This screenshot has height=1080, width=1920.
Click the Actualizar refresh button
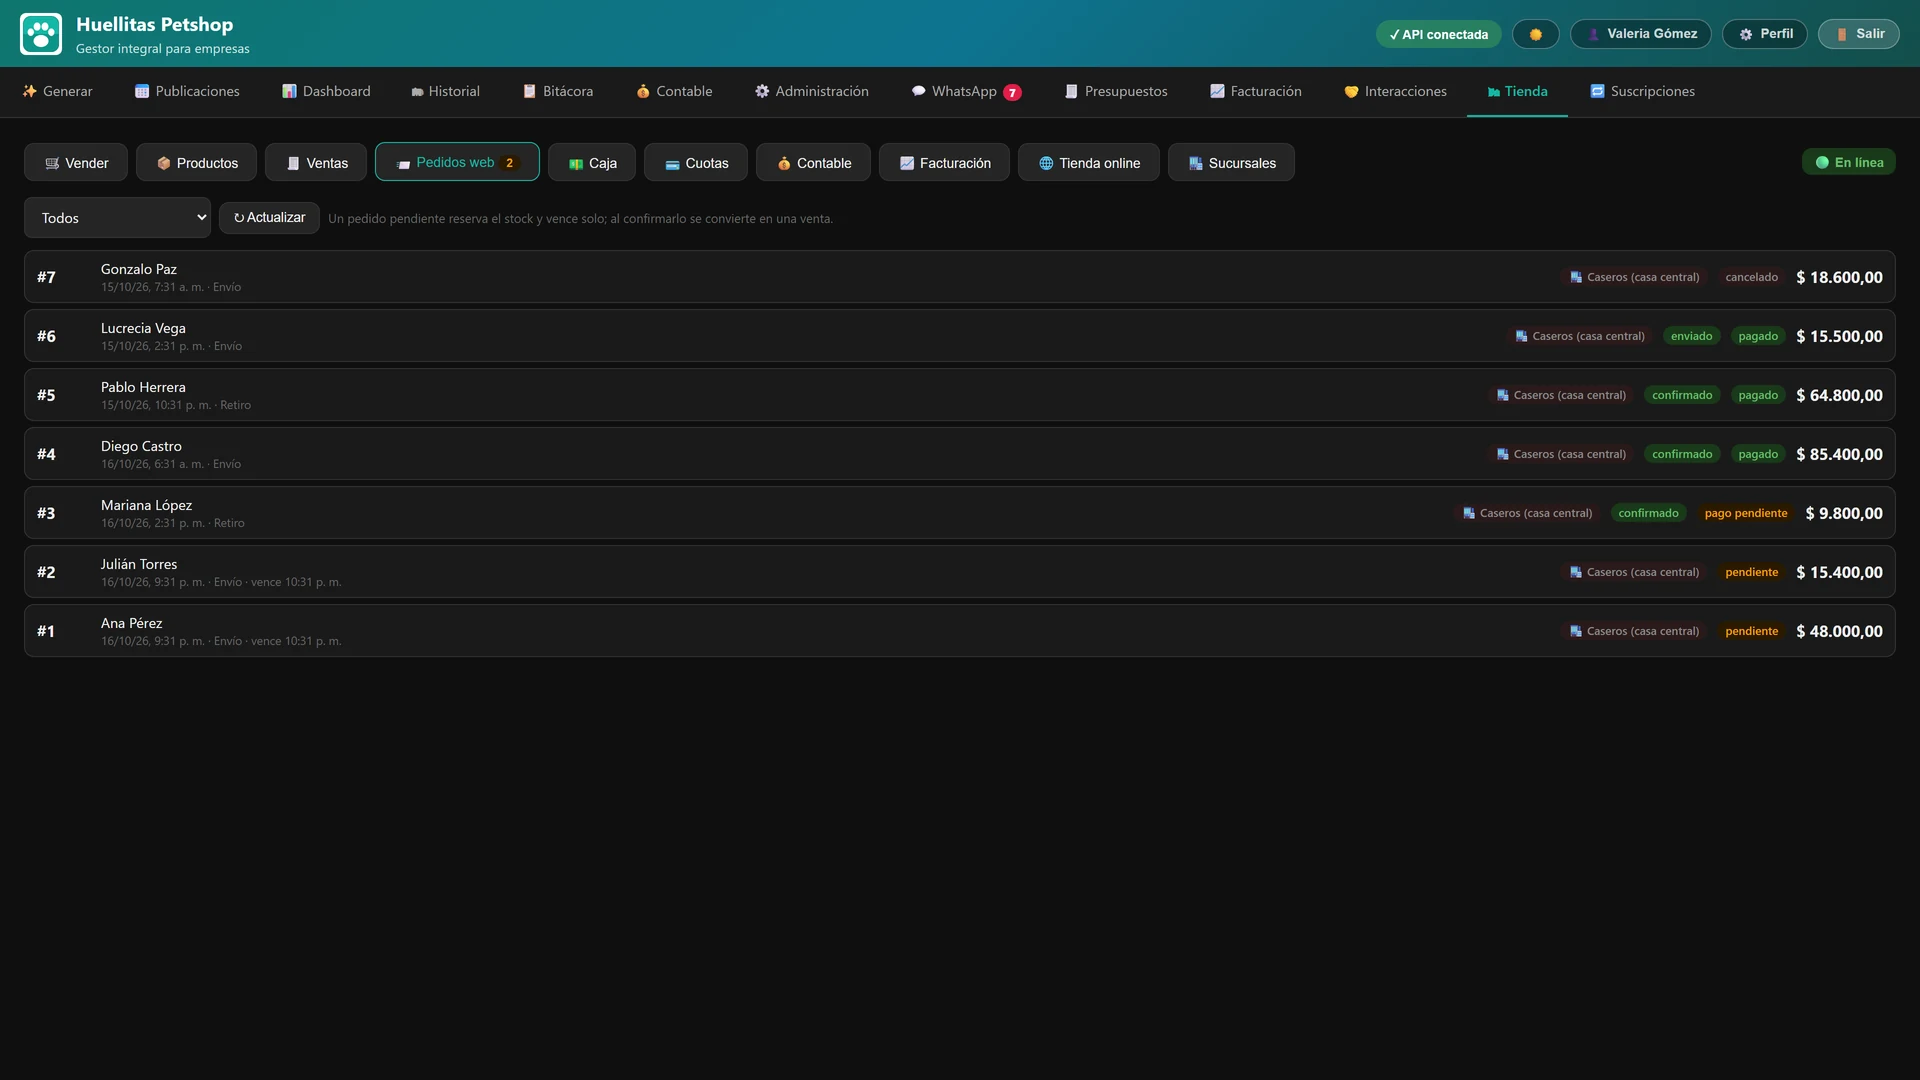269,218
